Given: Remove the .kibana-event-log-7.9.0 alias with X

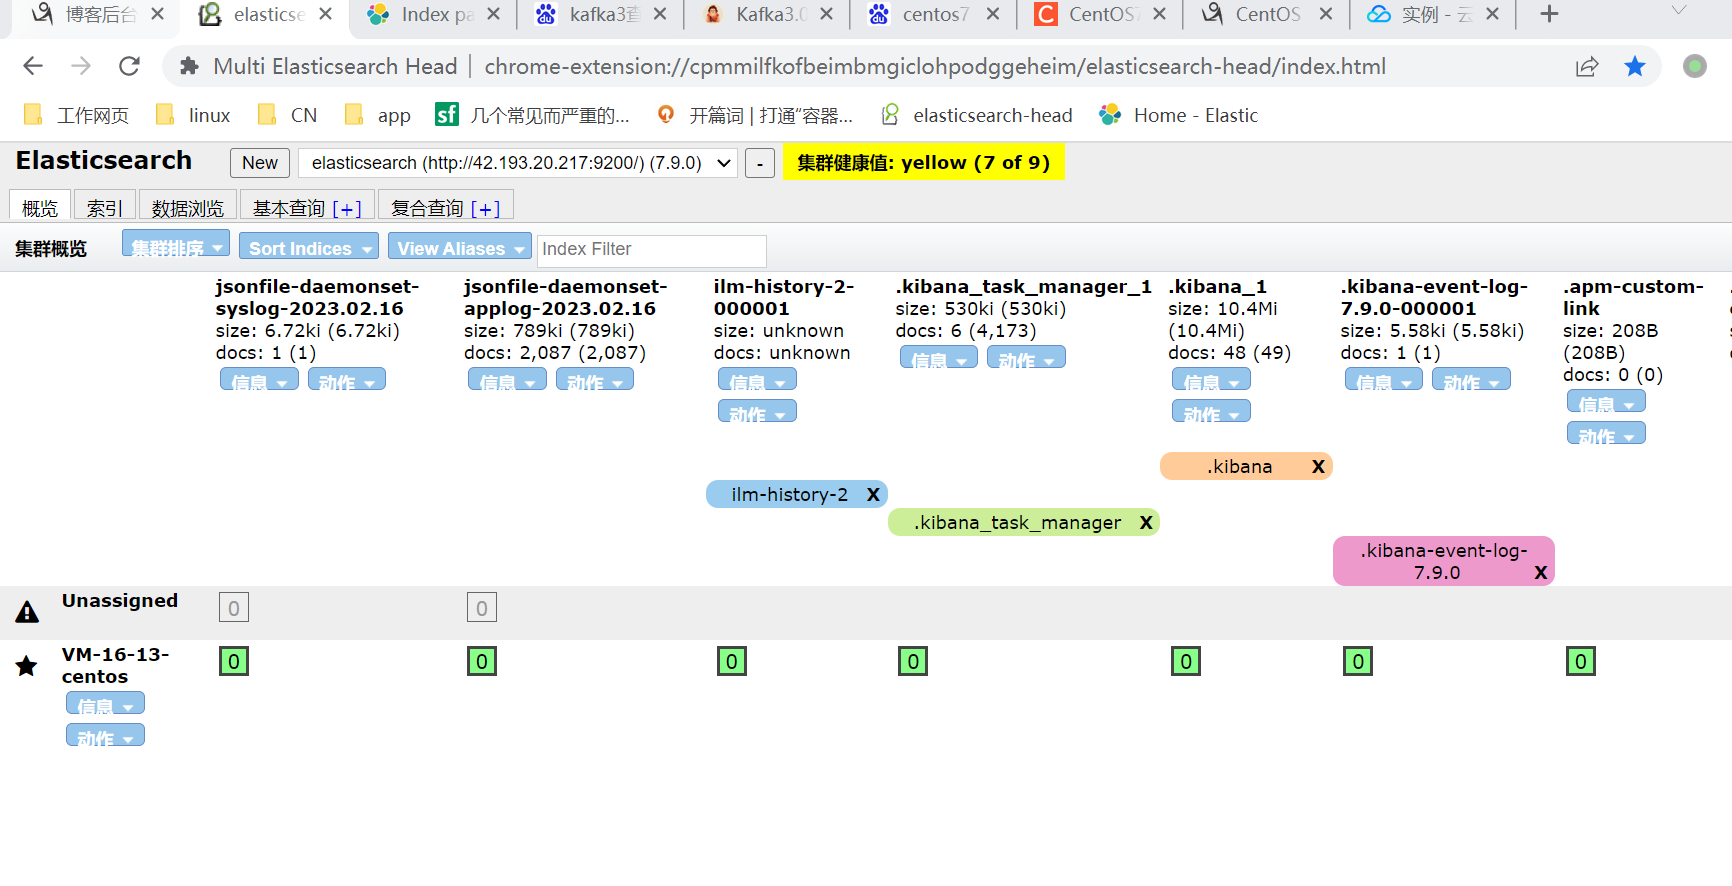Looking at the screenshot, I should [x=1541, y=573].
